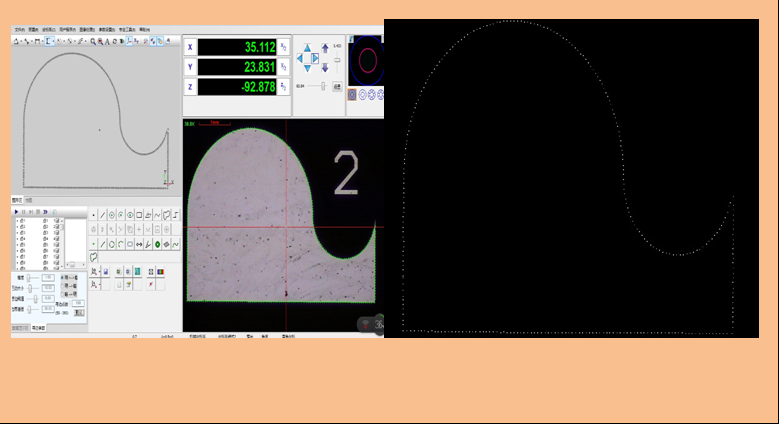Click the top slider in the bottom-left settings panel

tap(29, 277)
